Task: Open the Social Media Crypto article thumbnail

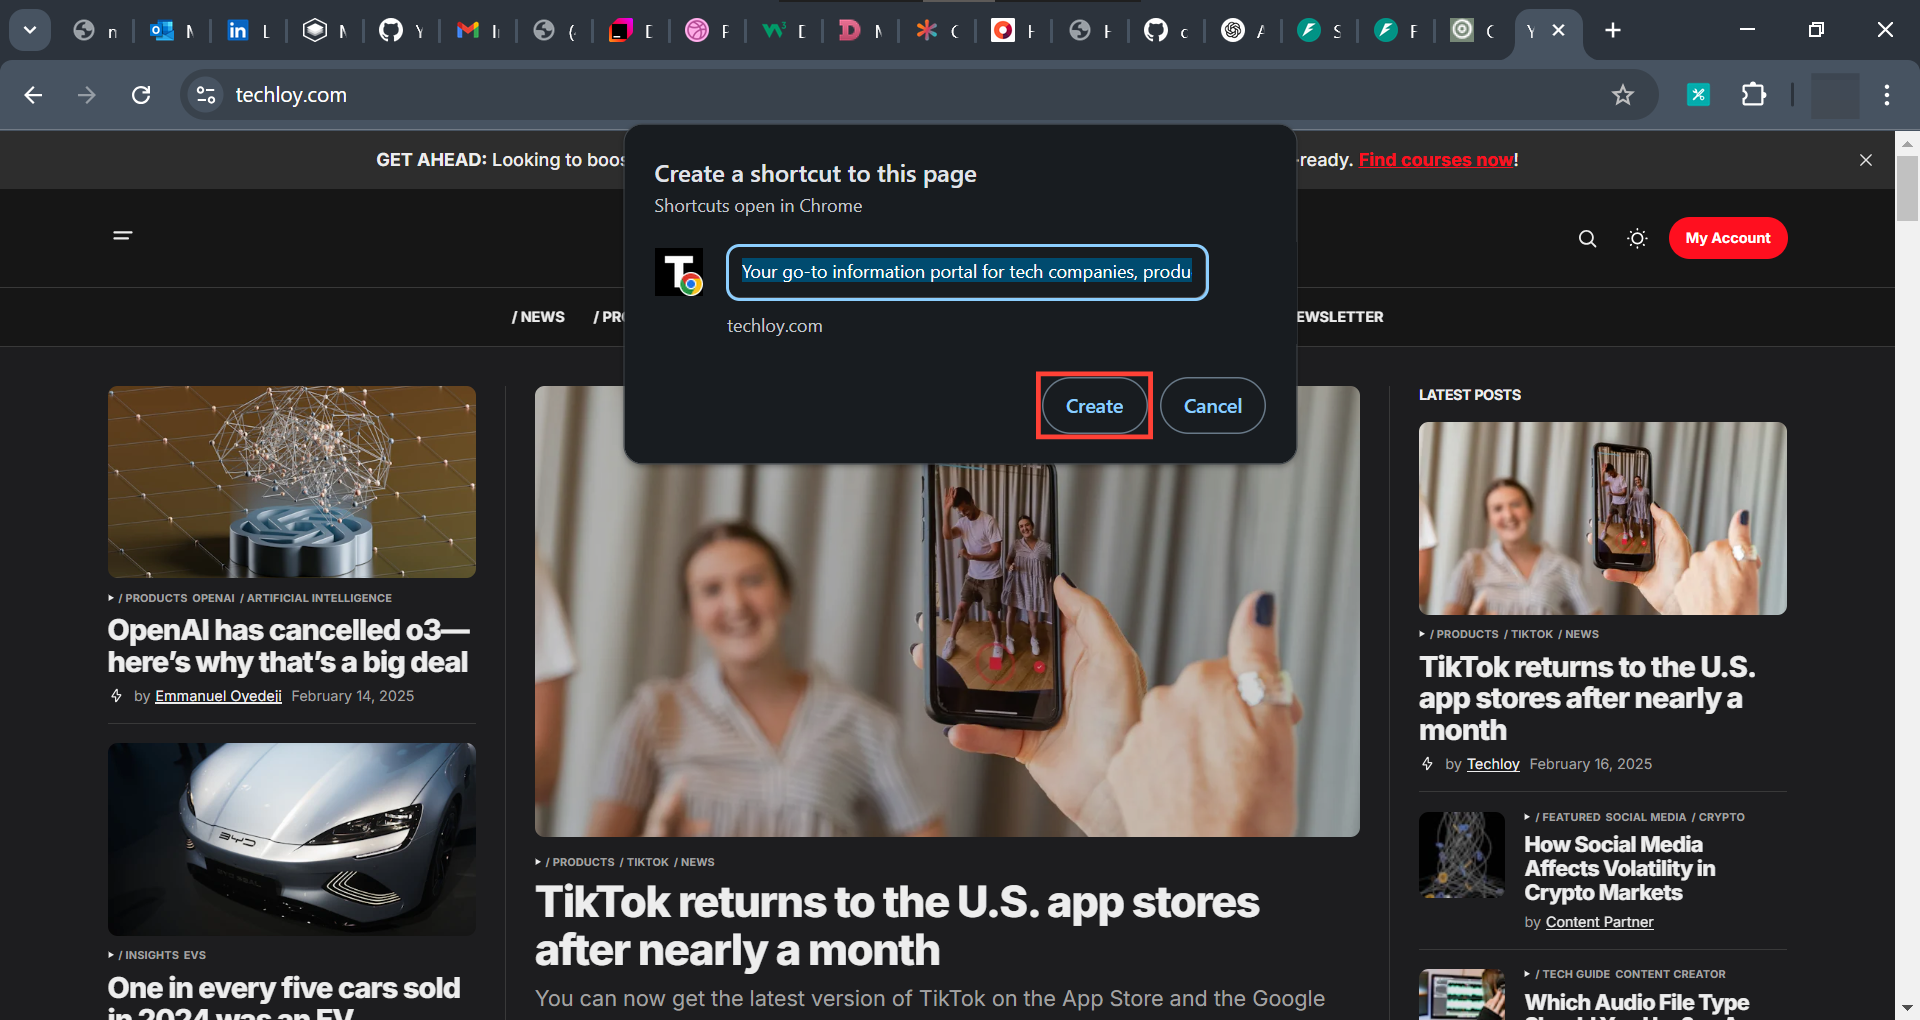Action: coord(1462,855)
